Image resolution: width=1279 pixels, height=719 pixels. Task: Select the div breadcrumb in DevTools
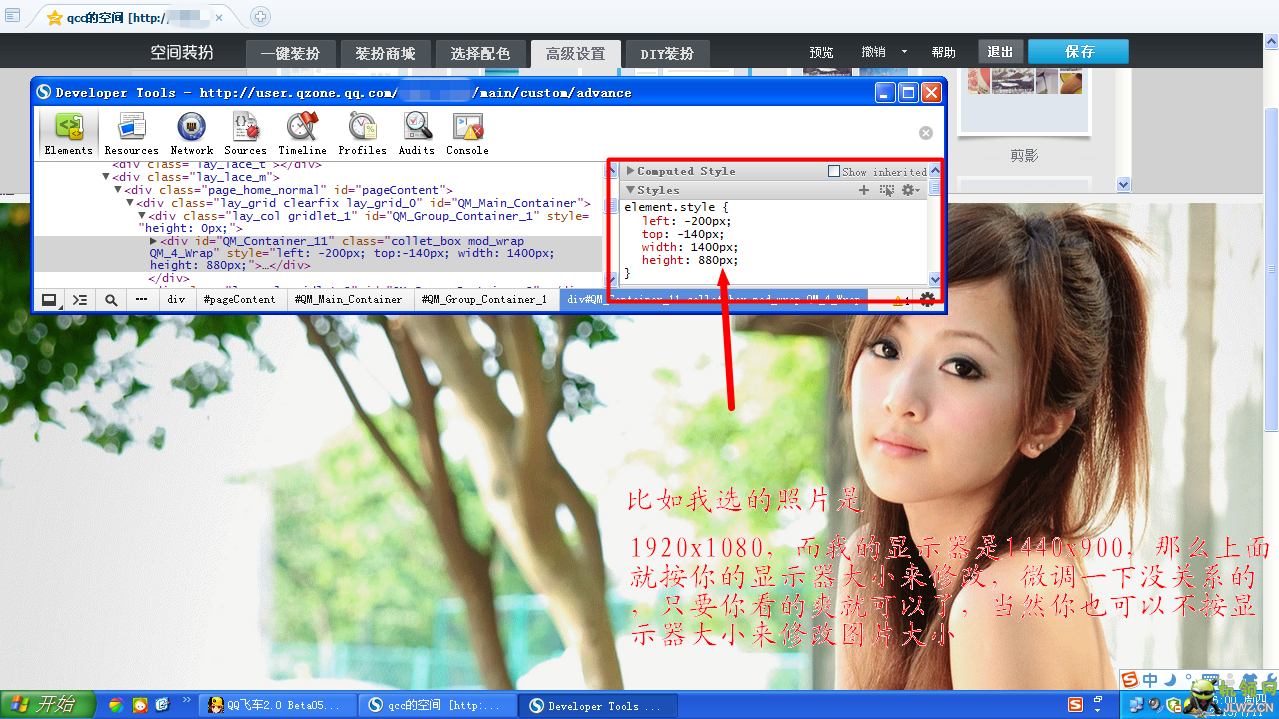click(x=176, y=299)
